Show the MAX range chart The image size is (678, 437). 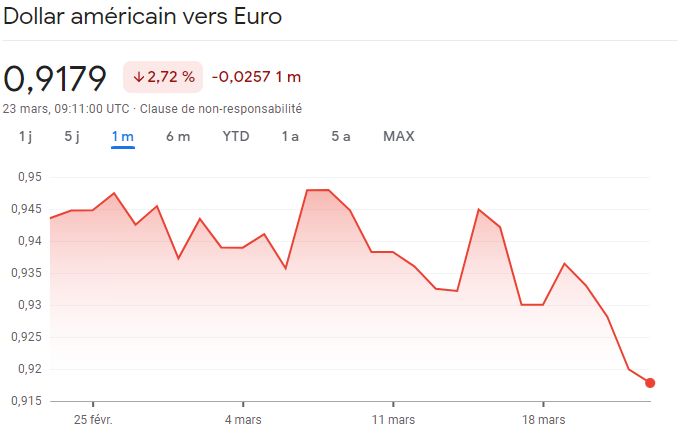399,136
